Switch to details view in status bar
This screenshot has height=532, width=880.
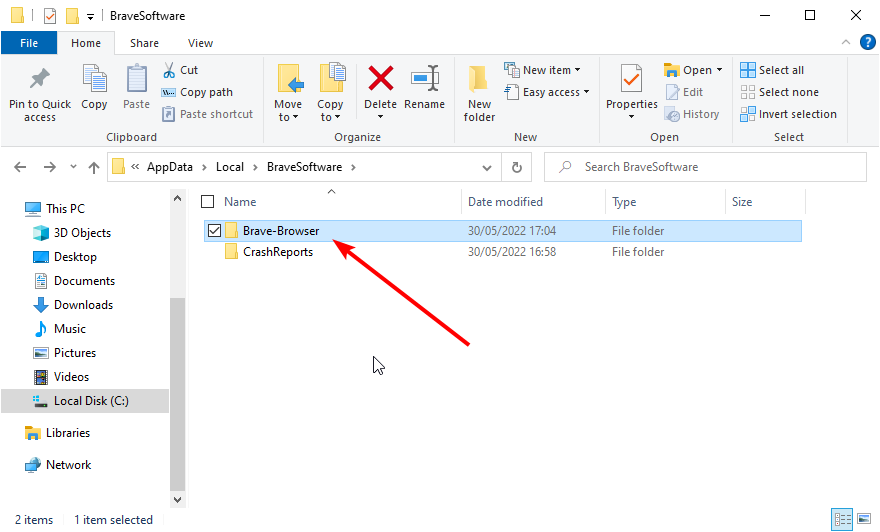842,519
